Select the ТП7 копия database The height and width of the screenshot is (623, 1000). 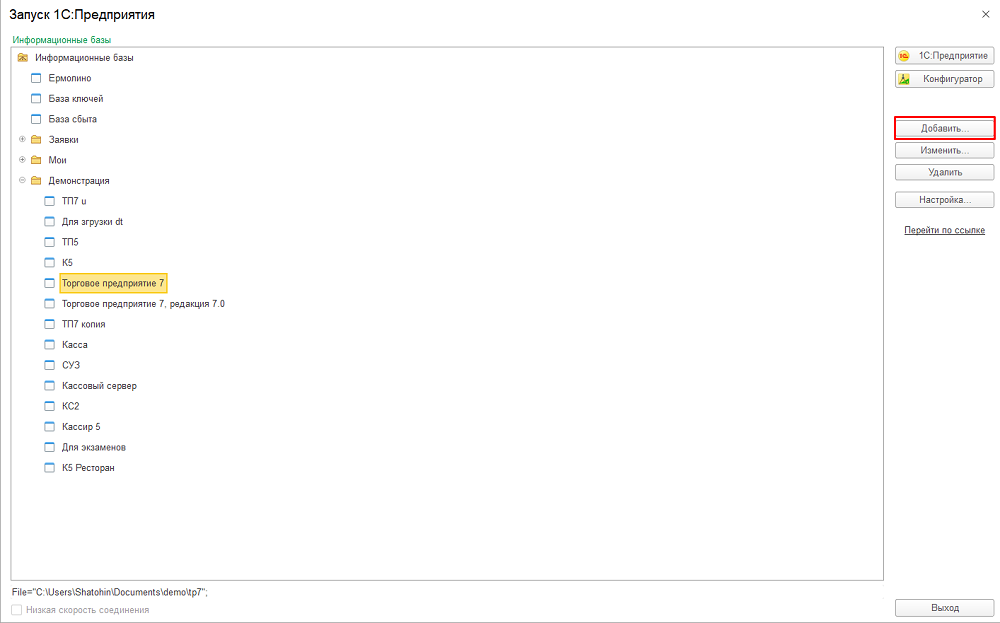(84, 324)
